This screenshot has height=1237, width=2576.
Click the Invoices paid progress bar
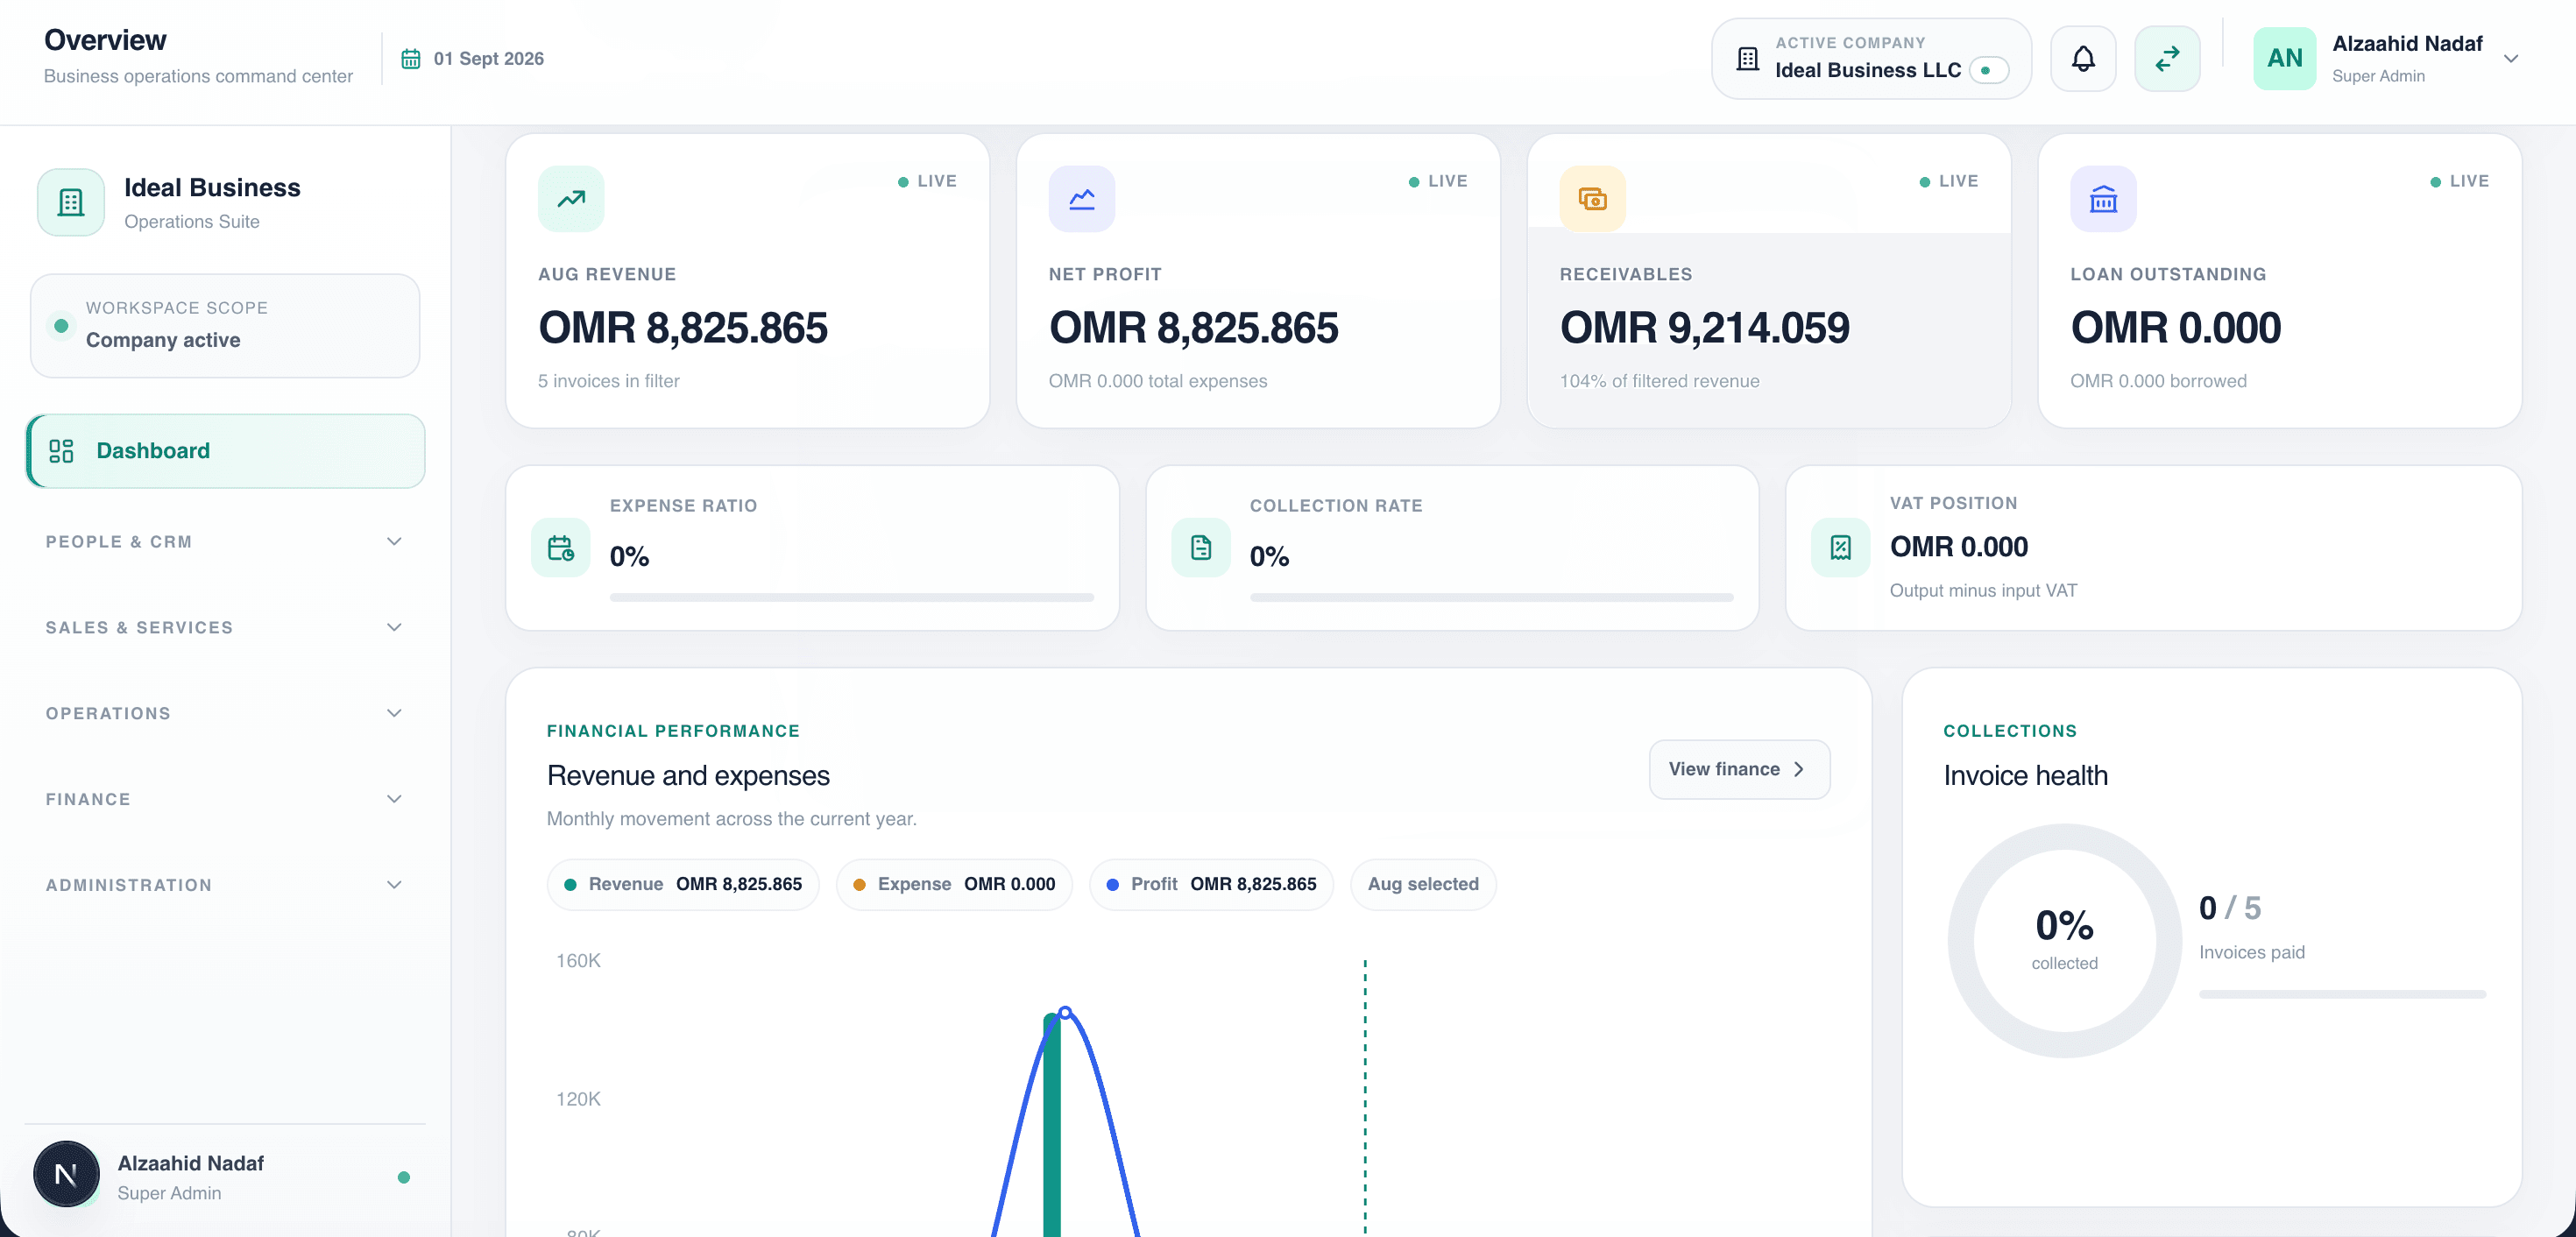tap(2342, 994)
